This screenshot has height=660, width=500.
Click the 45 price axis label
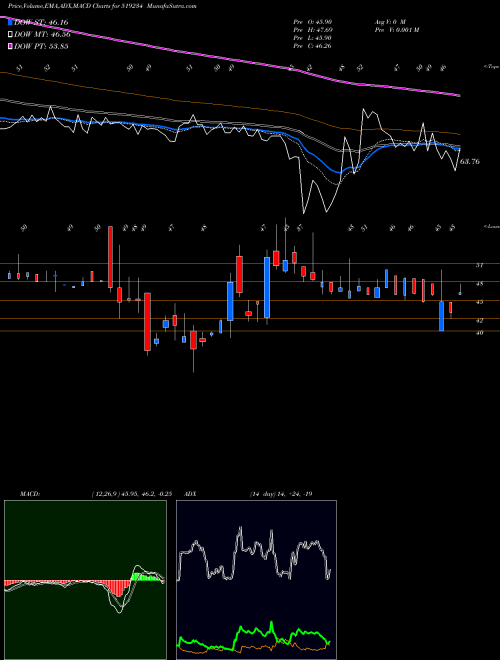coord(479,302)
